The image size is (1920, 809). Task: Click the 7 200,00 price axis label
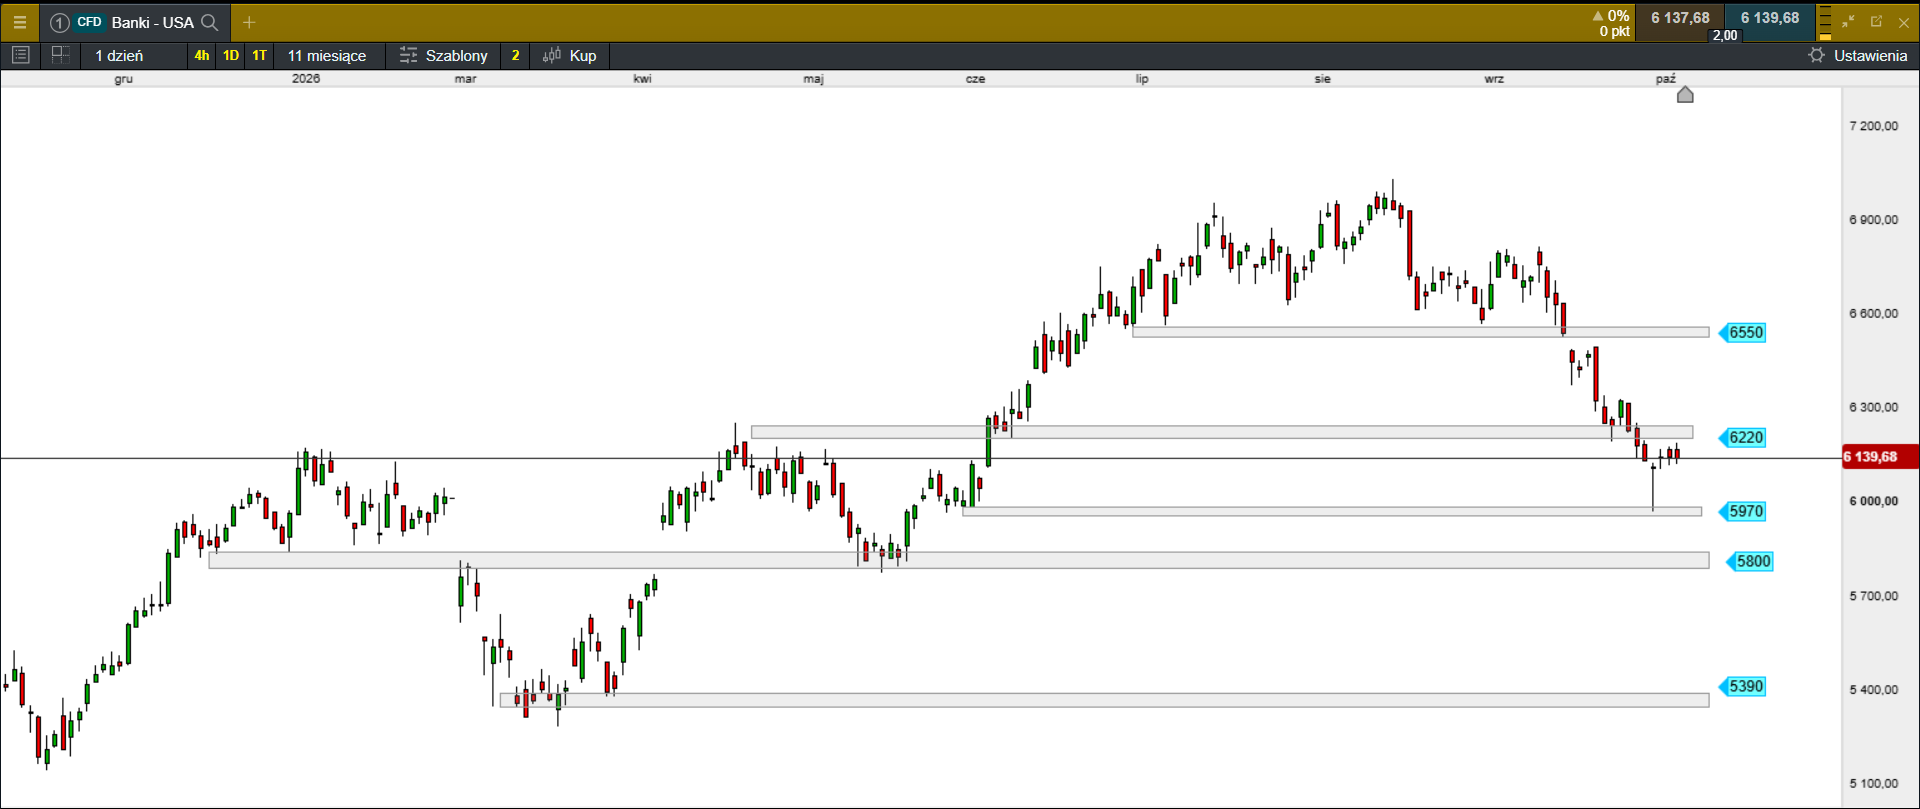point(1873,126)
